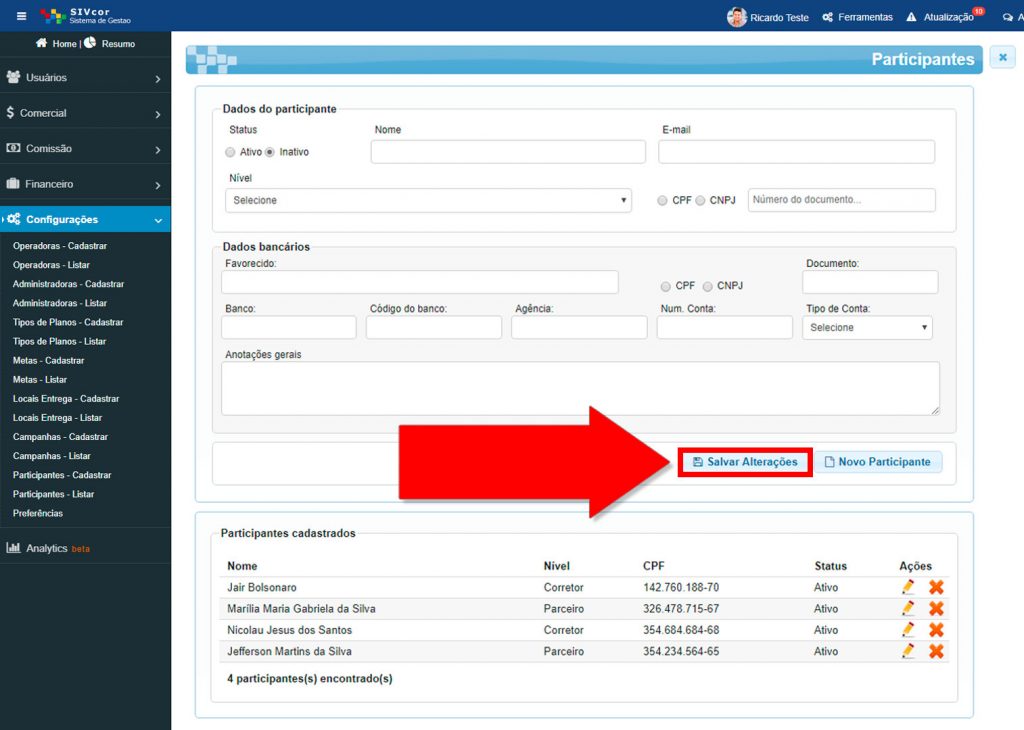Viewport: 1024px width, 730px height.
Task: Choose CPF radio in Dados do participante
Action: pos(662,200)
